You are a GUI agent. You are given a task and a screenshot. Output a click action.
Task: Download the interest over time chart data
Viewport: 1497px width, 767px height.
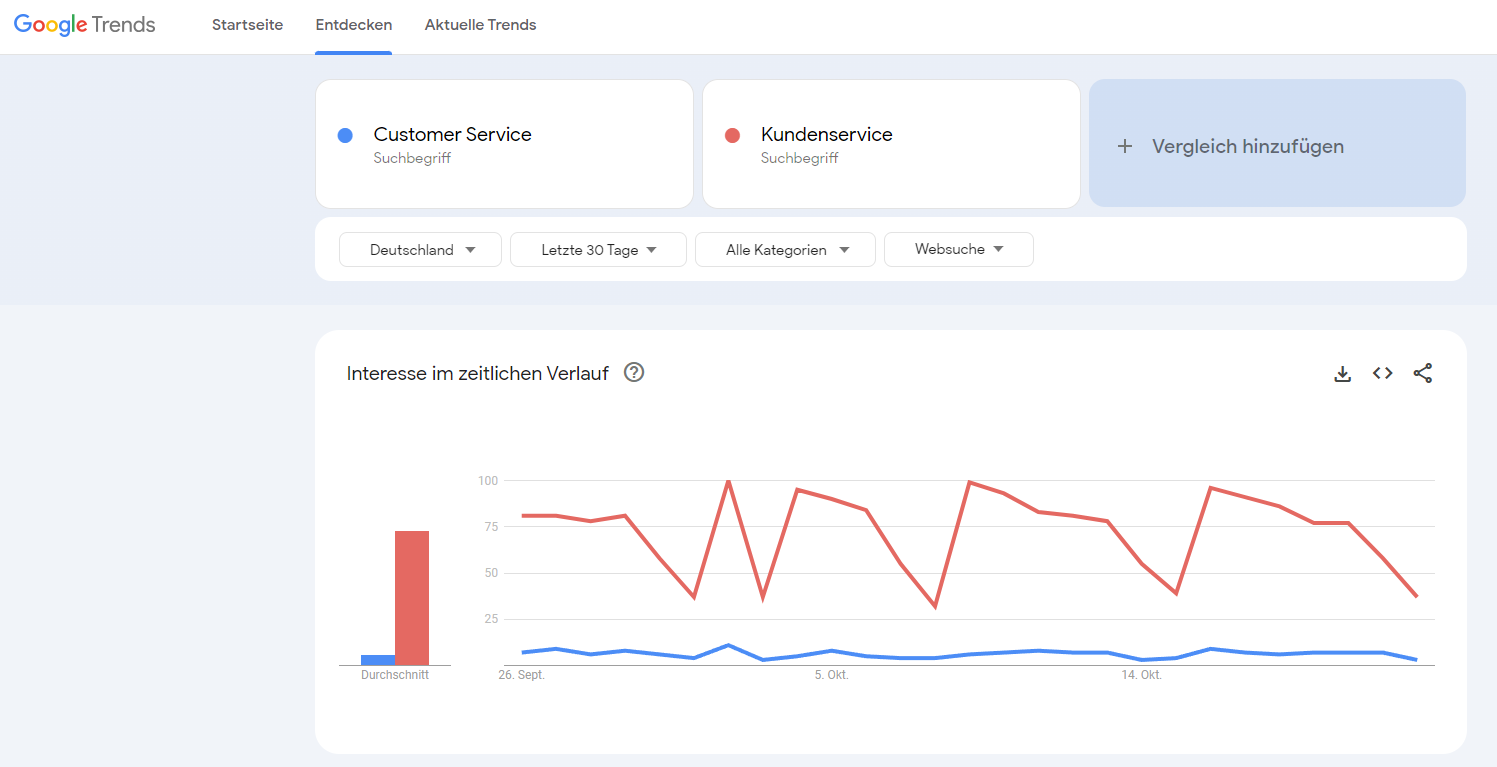coord(1343,374)
